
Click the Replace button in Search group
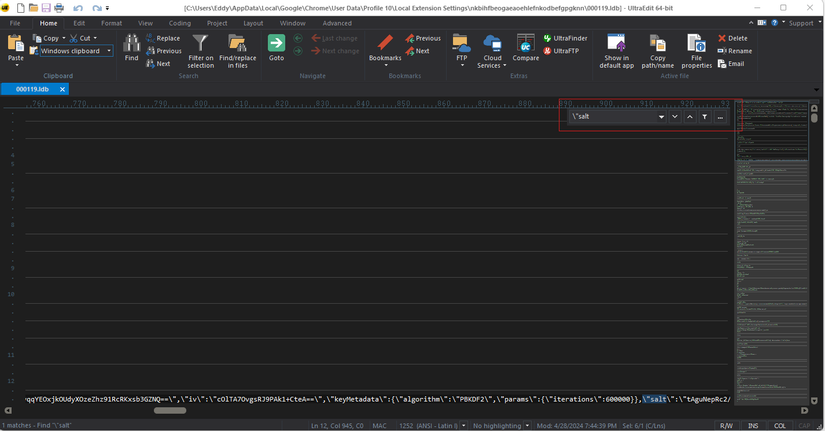pyautogui.click(x=163, y=38)
